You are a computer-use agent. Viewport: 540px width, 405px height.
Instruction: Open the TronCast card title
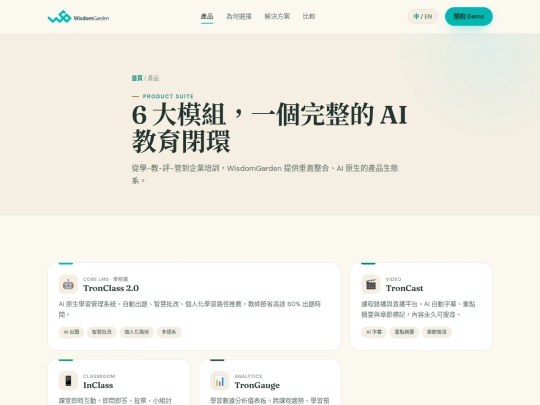coord(404,288)
